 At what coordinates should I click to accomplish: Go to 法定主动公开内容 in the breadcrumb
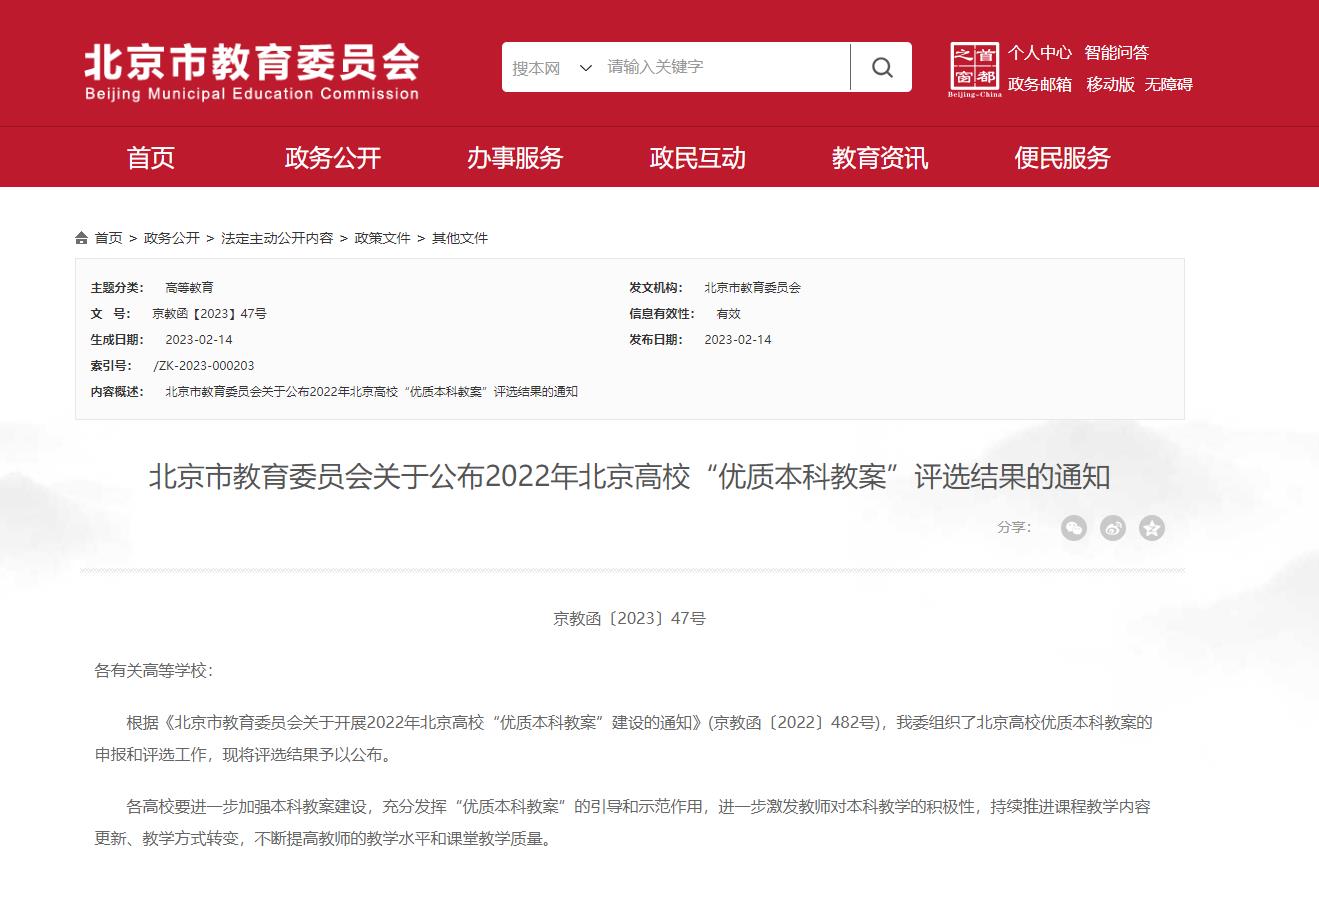277,238
